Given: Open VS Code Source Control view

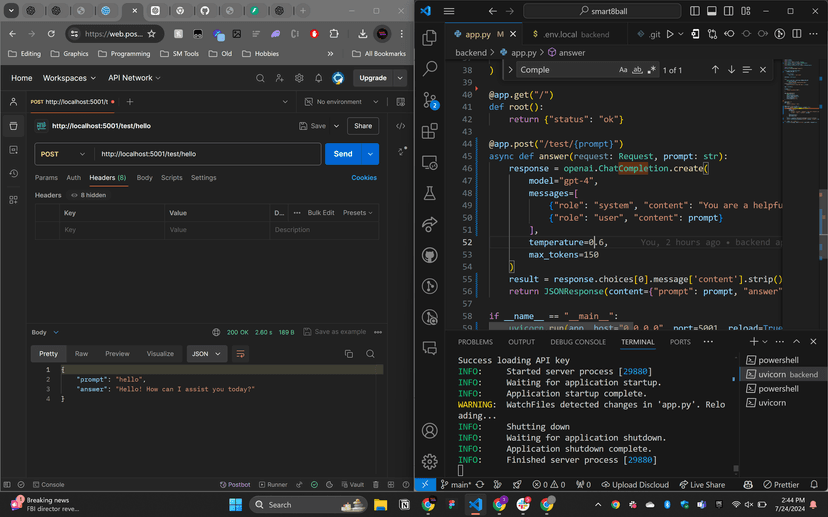Looking at the screenshot, I should click(430, 100).
